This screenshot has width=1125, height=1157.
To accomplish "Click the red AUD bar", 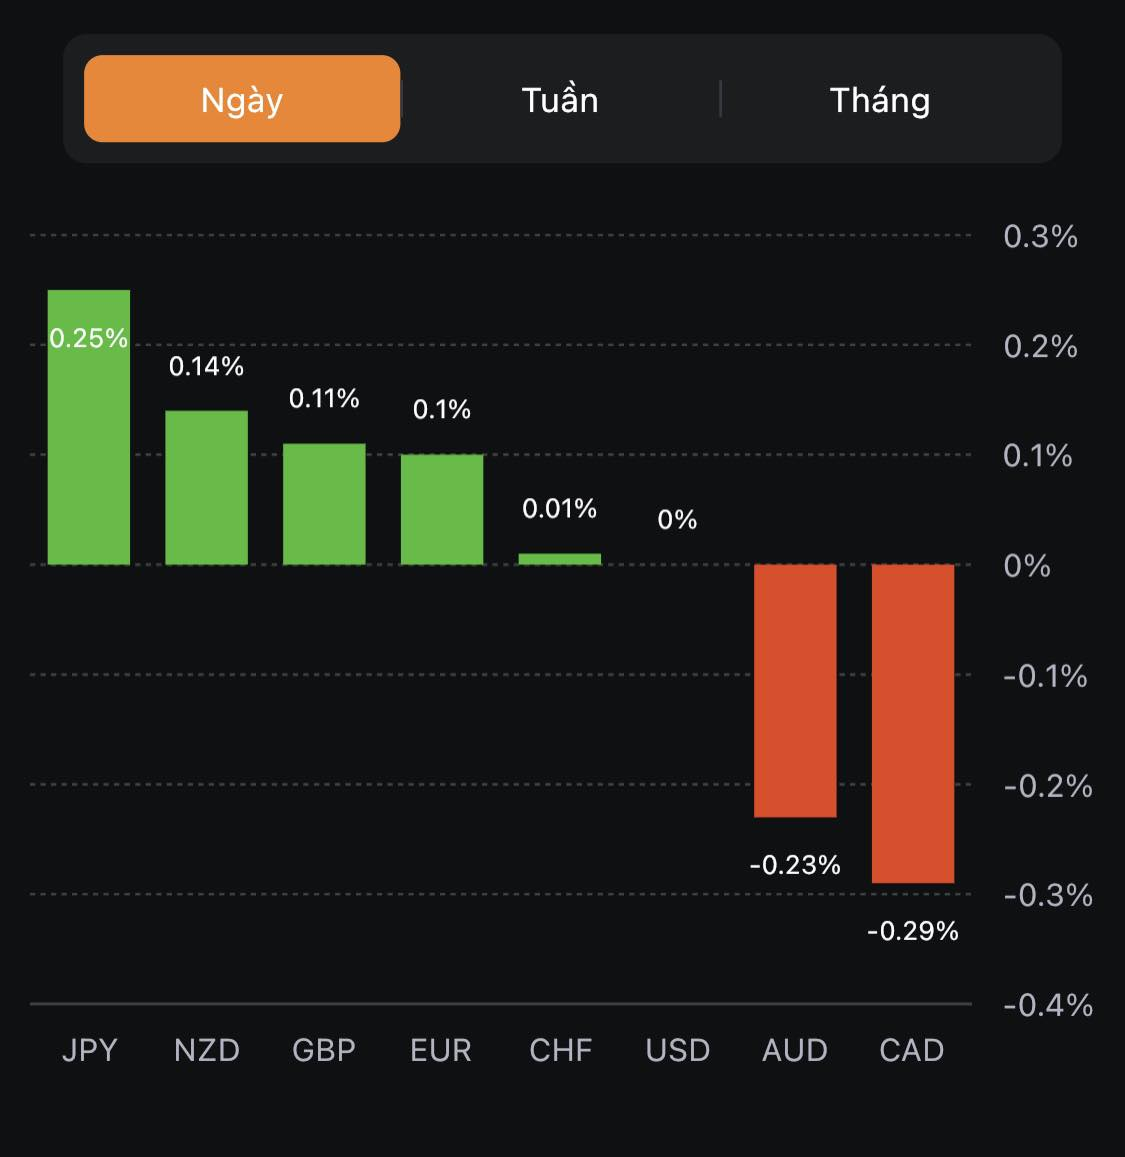I will tap(795, 690).
